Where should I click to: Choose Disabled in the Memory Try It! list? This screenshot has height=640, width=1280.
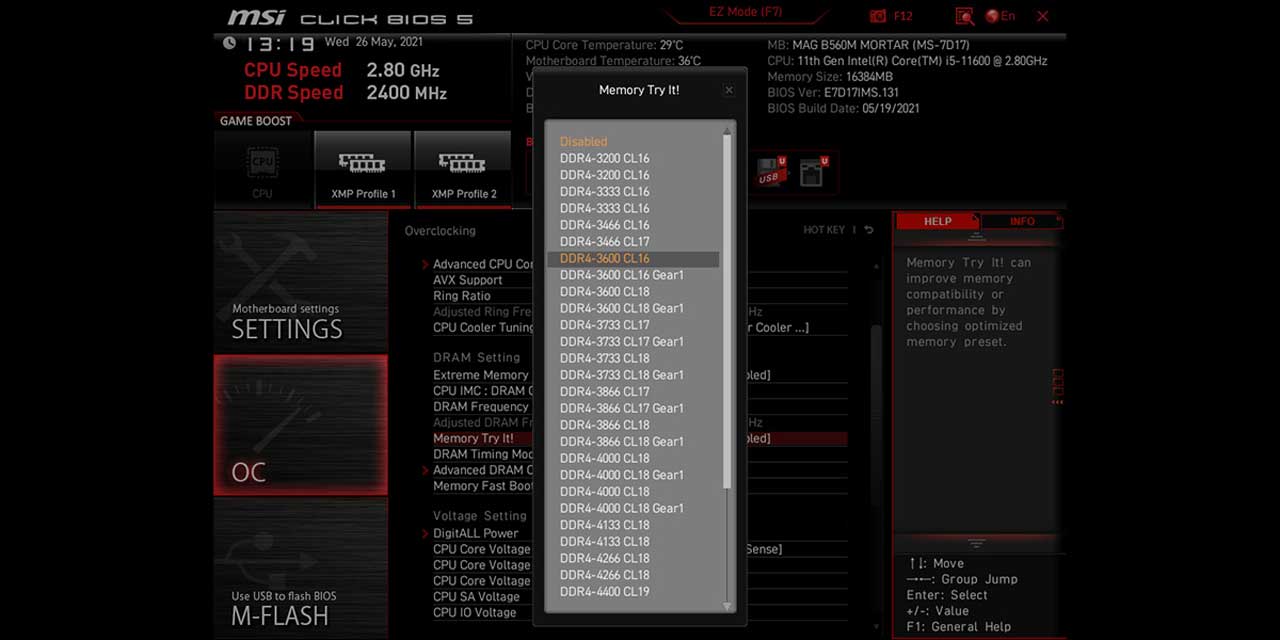point(583,142)
